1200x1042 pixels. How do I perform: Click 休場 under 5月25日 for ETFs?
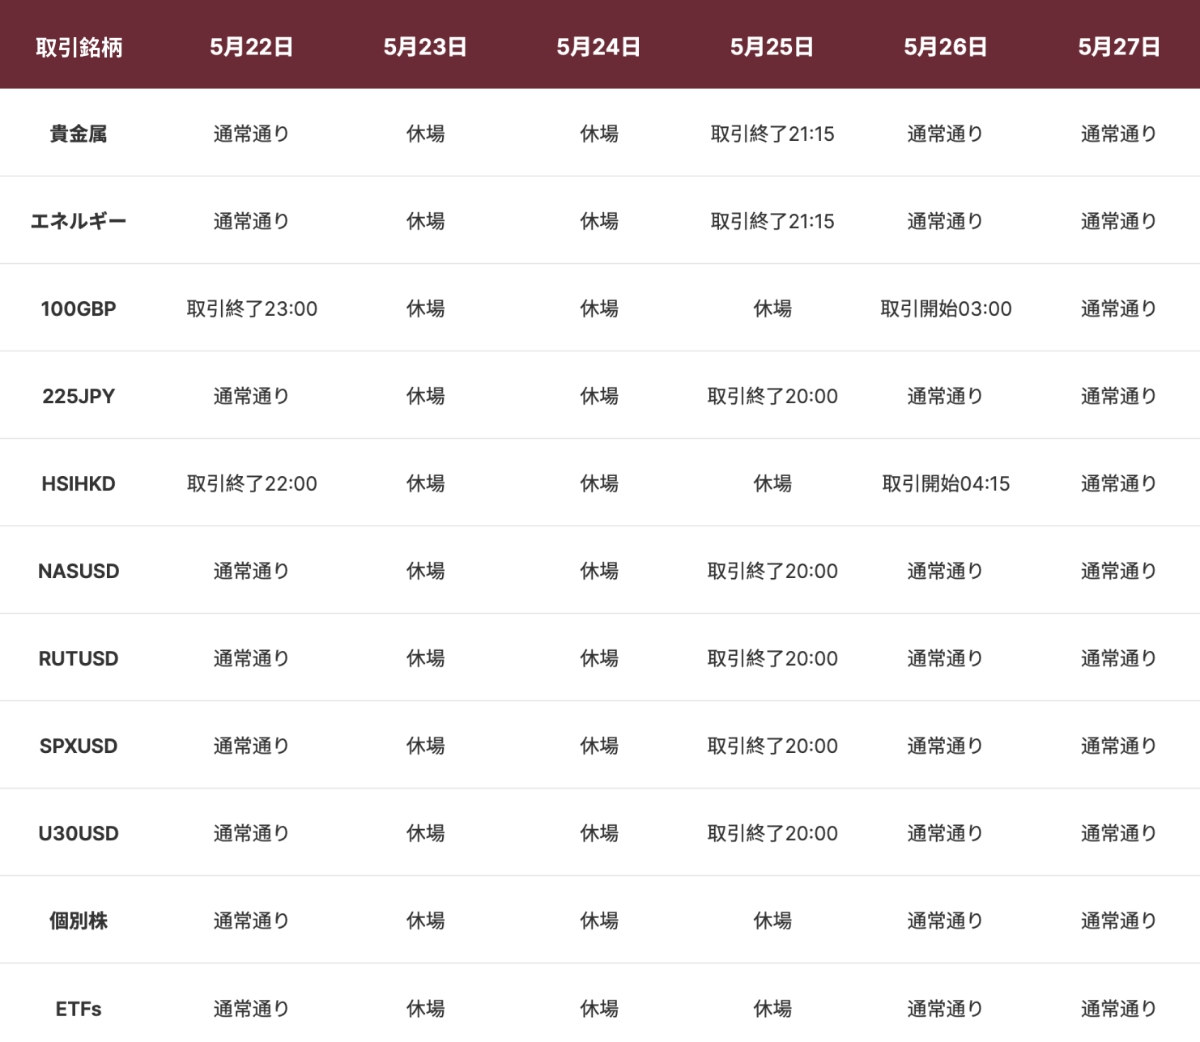(x=772, y=1009)
